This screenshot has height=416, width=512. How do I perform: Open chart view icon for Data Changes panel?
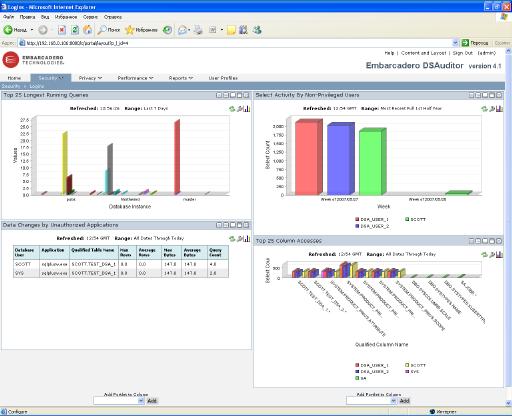247,239
